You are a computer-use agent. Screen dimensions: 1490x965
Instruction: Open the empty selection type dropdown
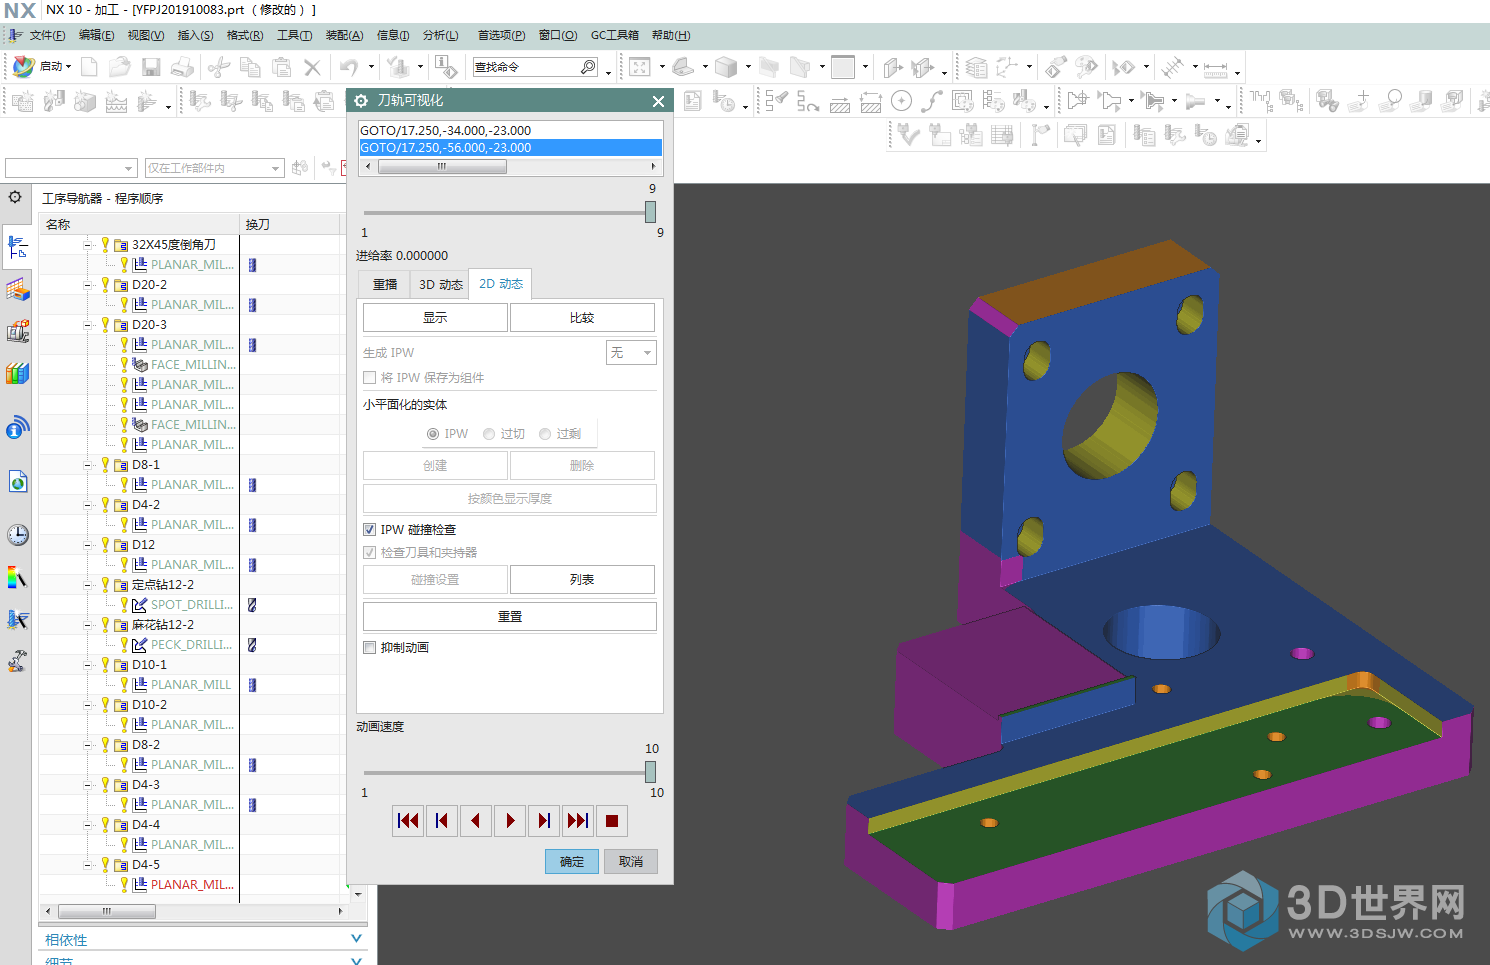pos(70,168)
